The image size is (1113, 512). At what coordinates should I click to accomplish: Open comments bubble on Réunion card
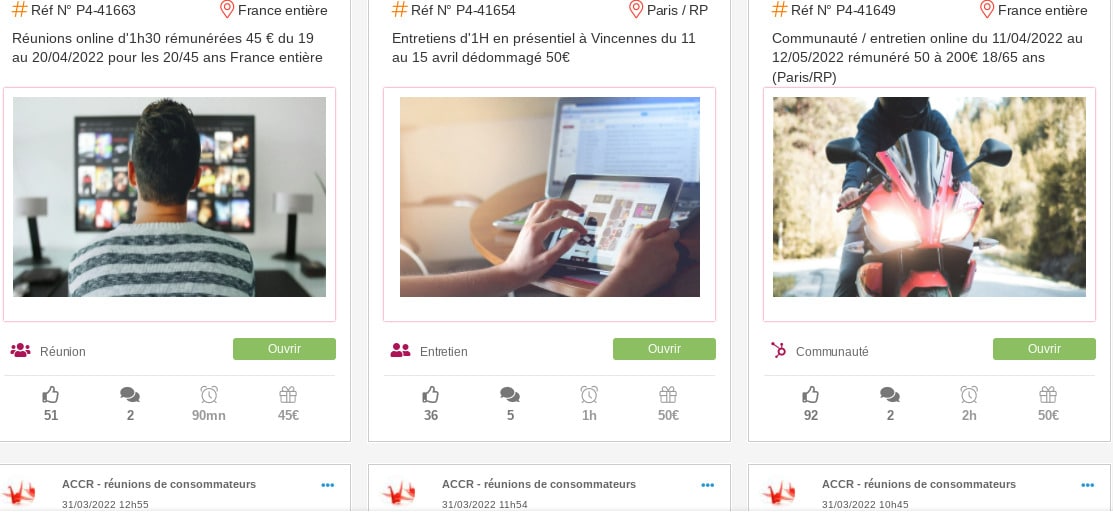[130, 395]
